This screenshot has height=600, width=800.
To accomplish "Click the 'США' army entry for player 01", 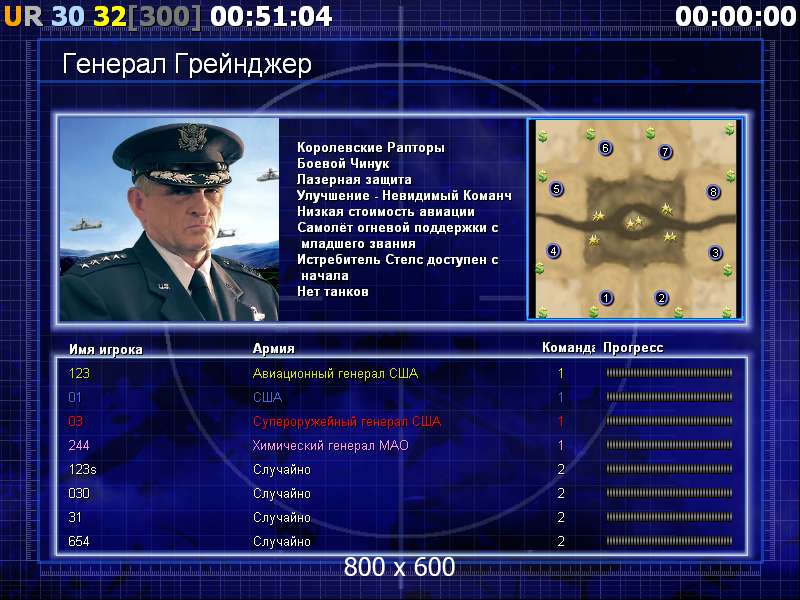I will 268,397.
